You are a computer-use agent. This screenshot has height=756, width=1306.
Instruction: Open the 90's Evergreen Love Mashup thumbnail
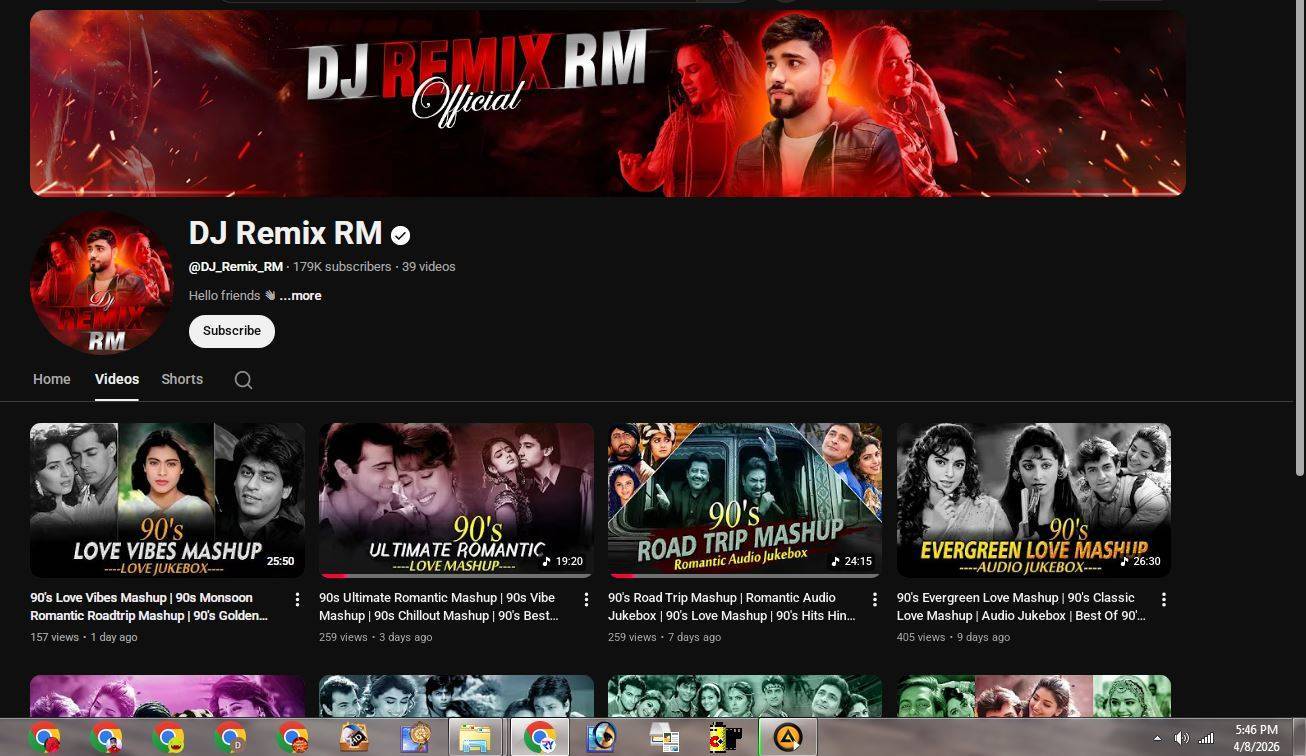(1034, 499)
